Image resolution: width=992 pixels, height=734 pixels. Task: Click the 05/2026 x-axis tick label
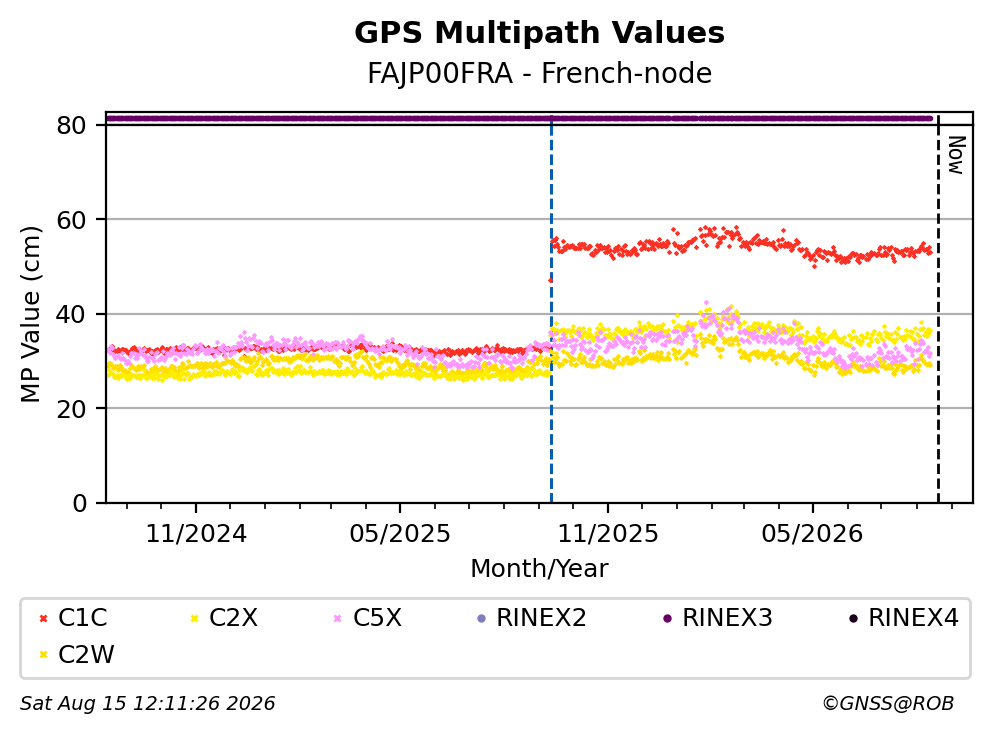tap(812, 534)
